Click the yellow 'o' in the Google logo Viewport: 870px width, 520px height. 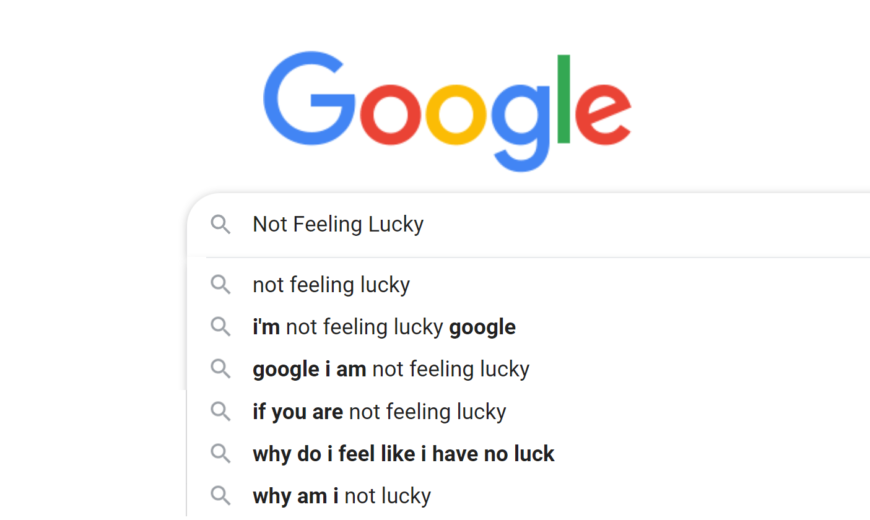tap(456, 114)
